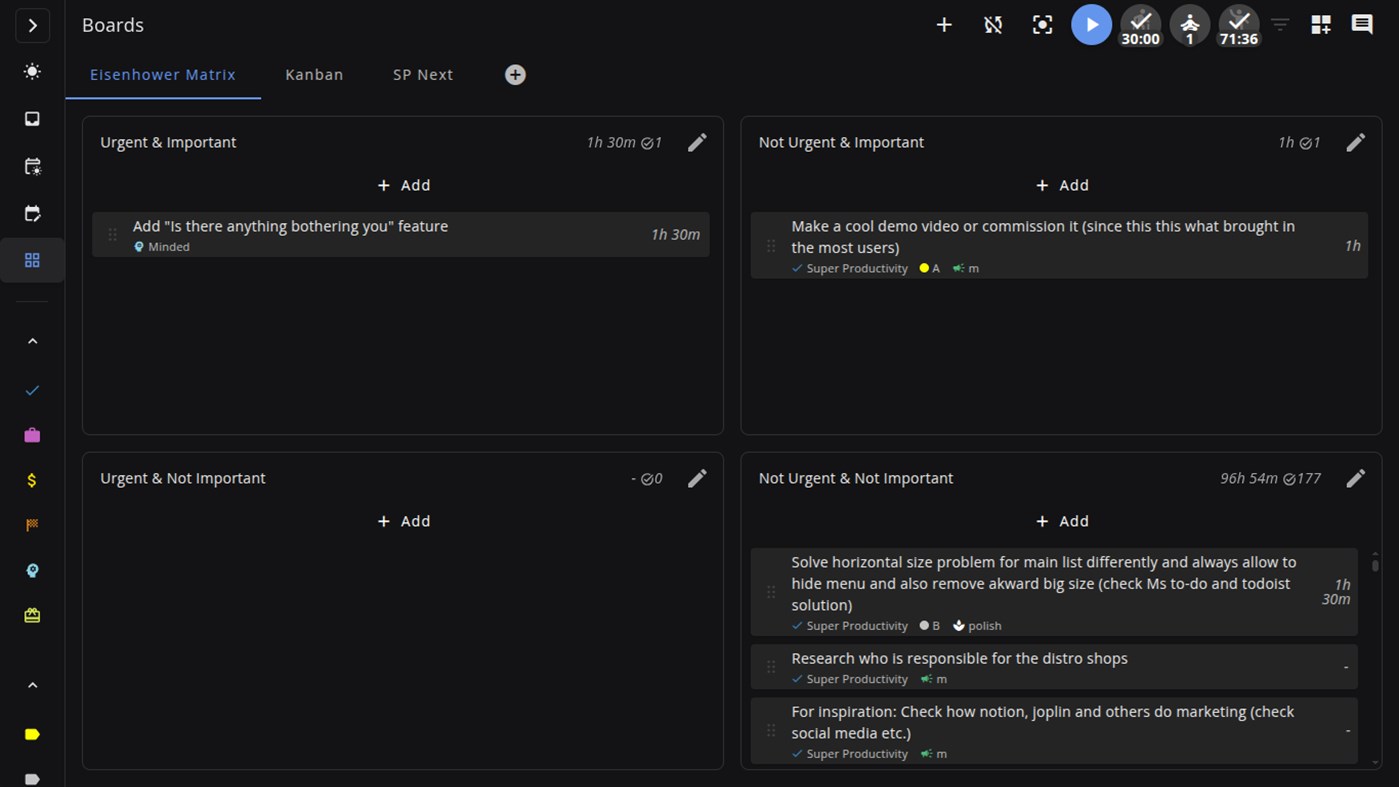Open the Inbox icon in sidebar
The image size is (1399, 787).
coord(32,119)
